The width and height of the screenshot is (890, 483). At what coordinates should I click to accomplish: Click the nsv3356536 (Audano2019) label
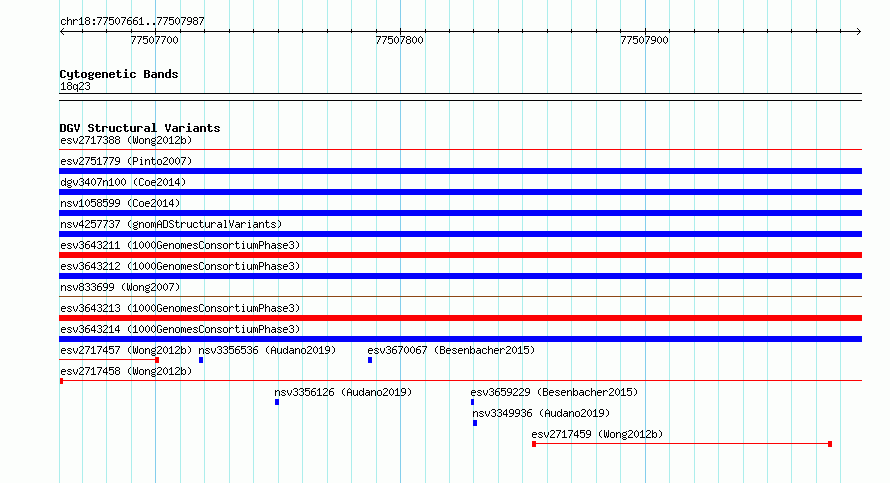[267, 350]
